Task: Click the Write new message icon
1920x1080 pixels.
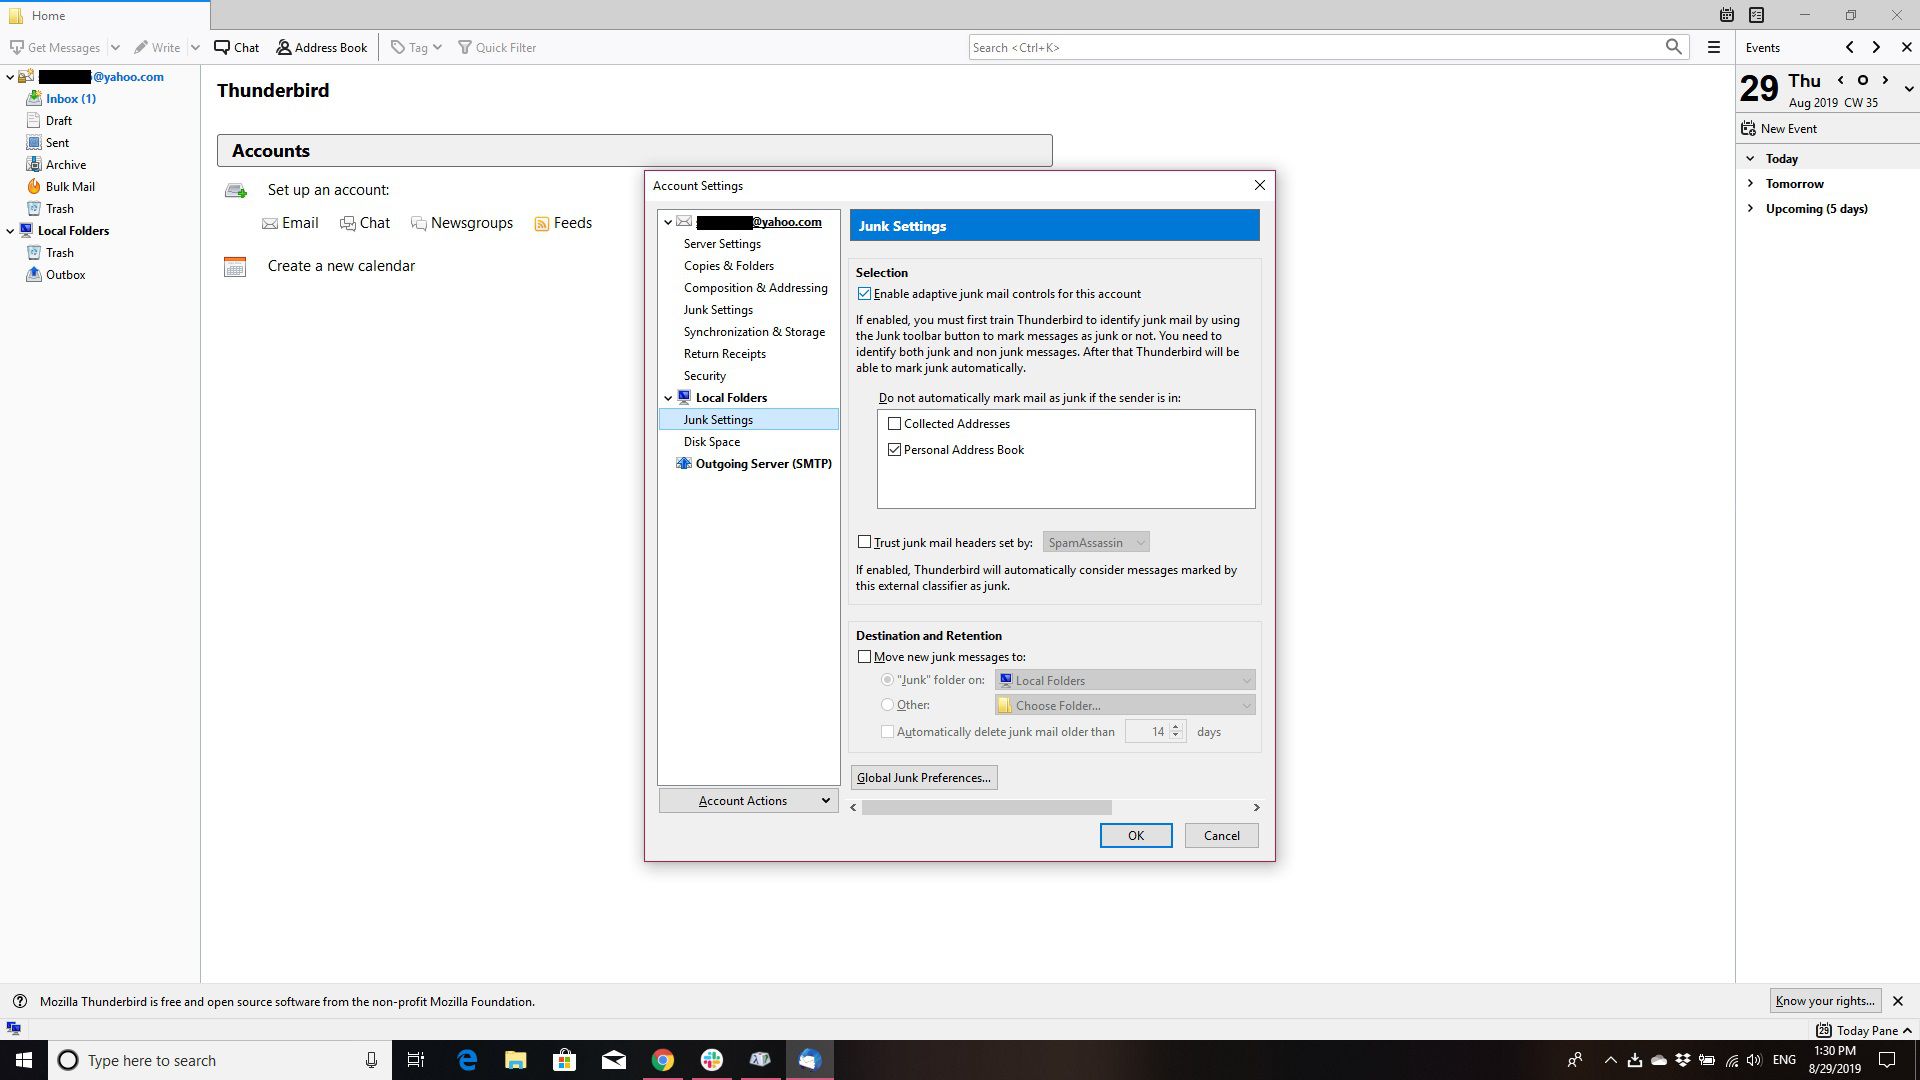Action: coord(156,47)
